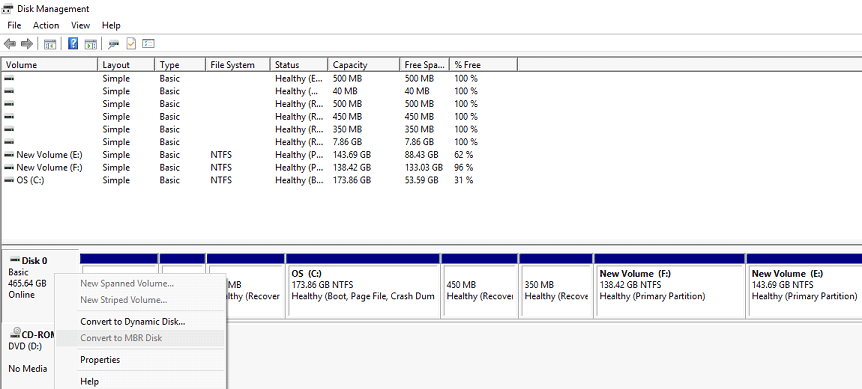This screenshot has height=389, width=862.
Task: Click the volume icon beside OS (C:) in list
Action: click(9, 180)
